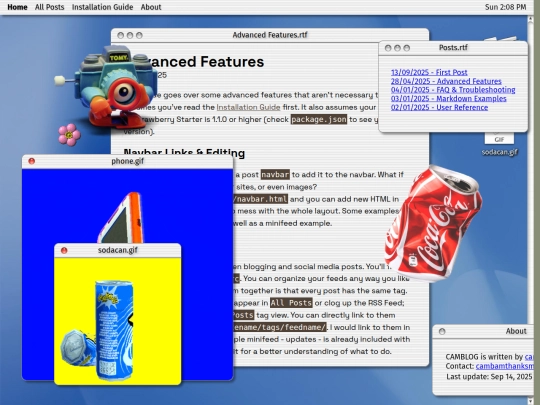Close the sodacan.gif window with its red button
Screen dimensions: 540x405
coord(64,250)
